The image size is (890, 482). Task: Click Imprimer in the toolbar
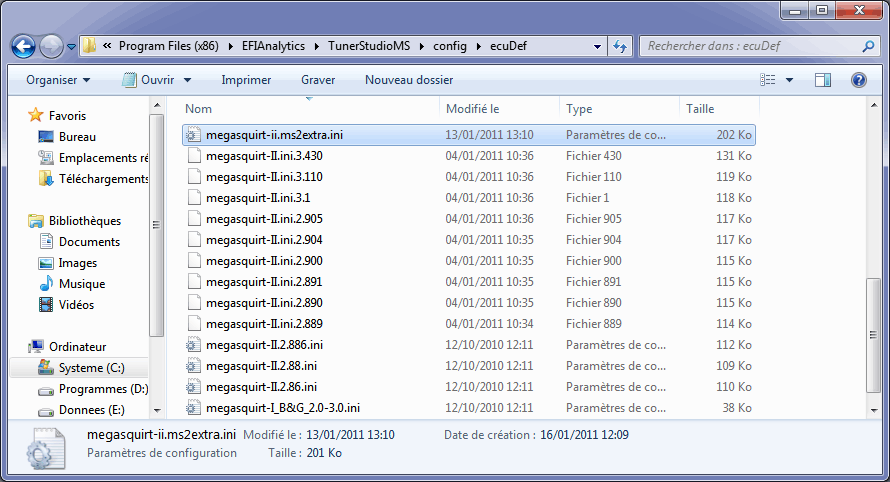click(x=246, y=80)
